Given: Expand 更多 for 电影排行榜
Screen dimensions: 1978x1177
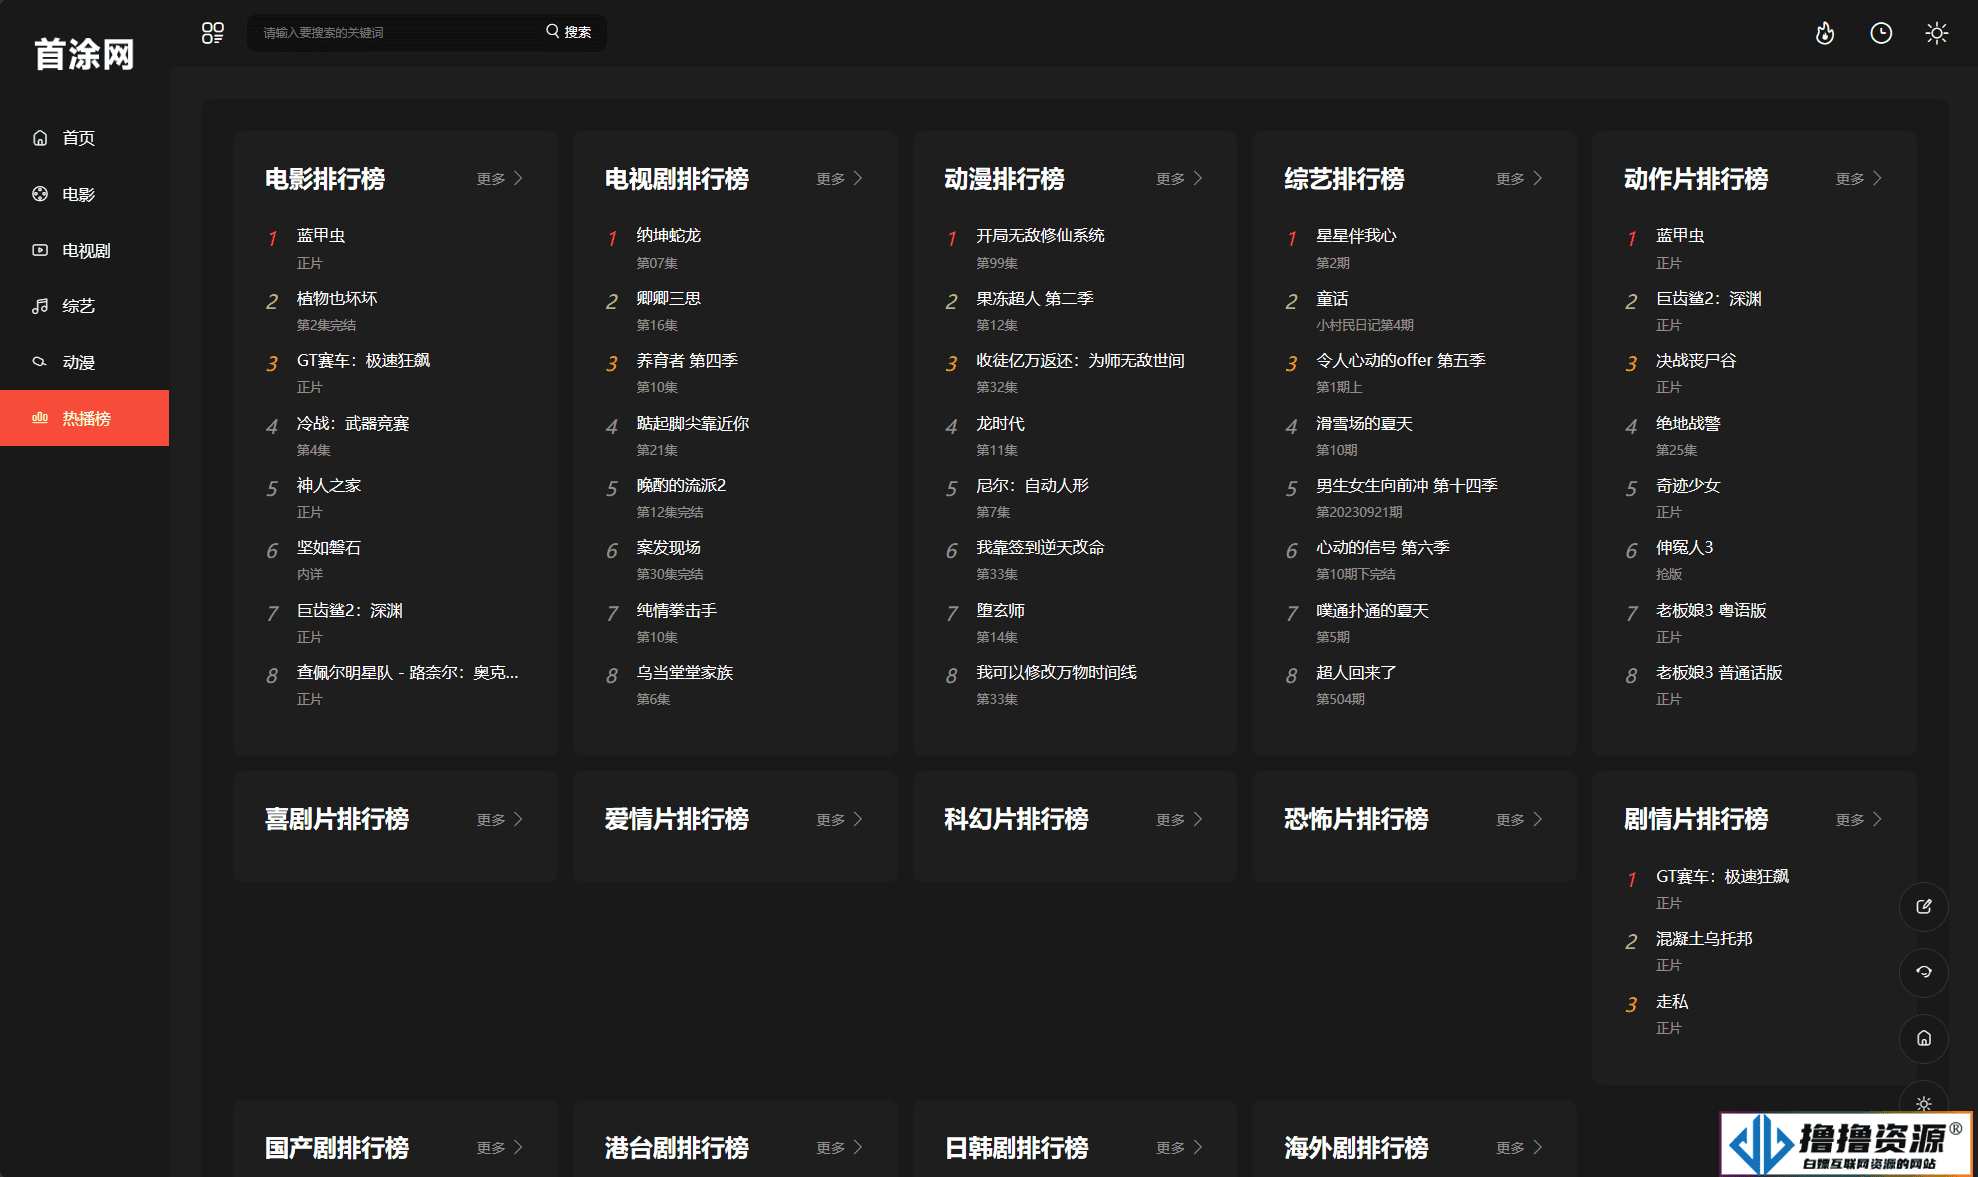Looking at the screenshot, I should tap(500, 179).
